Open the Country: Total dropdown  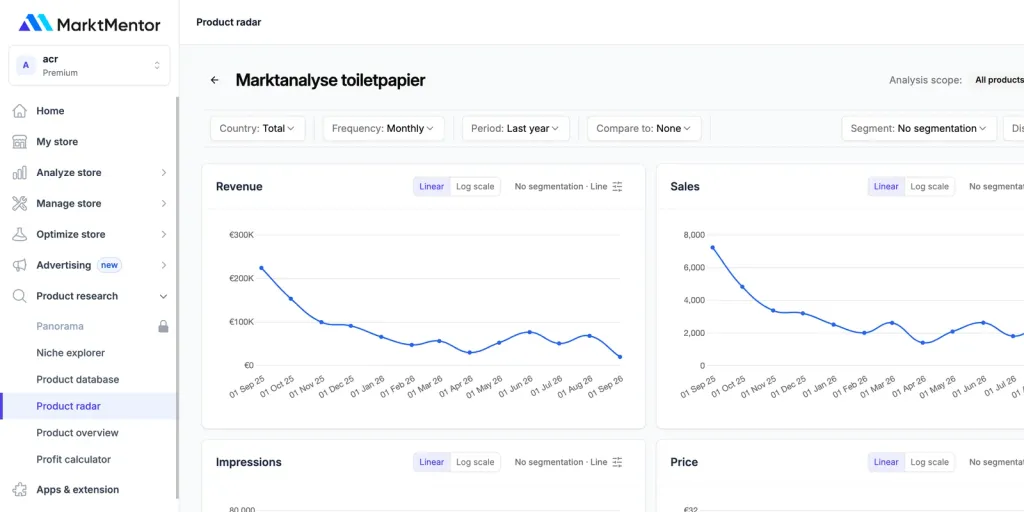click(x=257, y=129)
